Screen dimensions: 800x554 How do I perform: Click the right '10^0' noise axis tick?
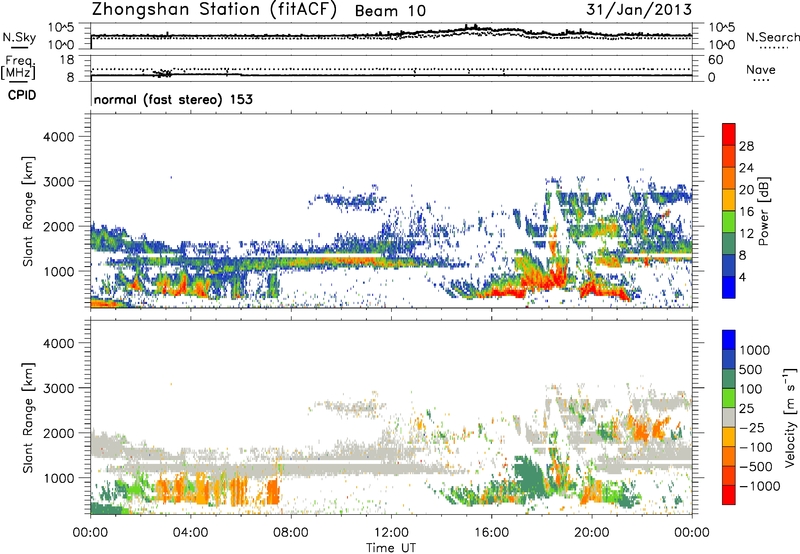pos(722,44)
